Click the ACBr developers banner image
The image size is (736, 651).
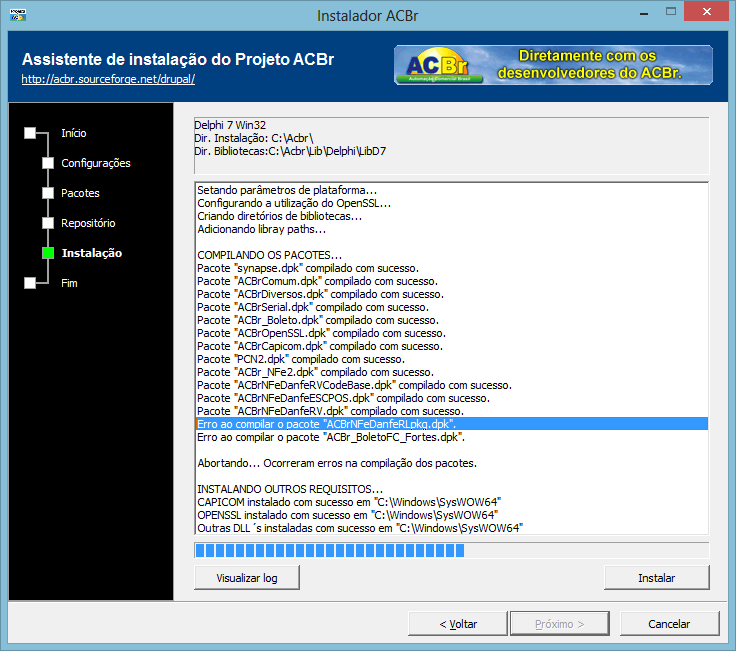click(x=553, y=65)
